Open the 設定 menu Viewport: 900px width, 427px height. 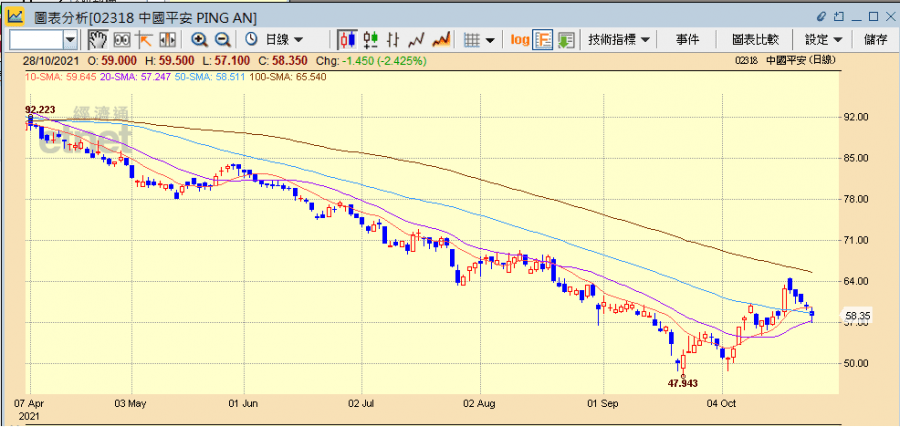coord(823,39)
